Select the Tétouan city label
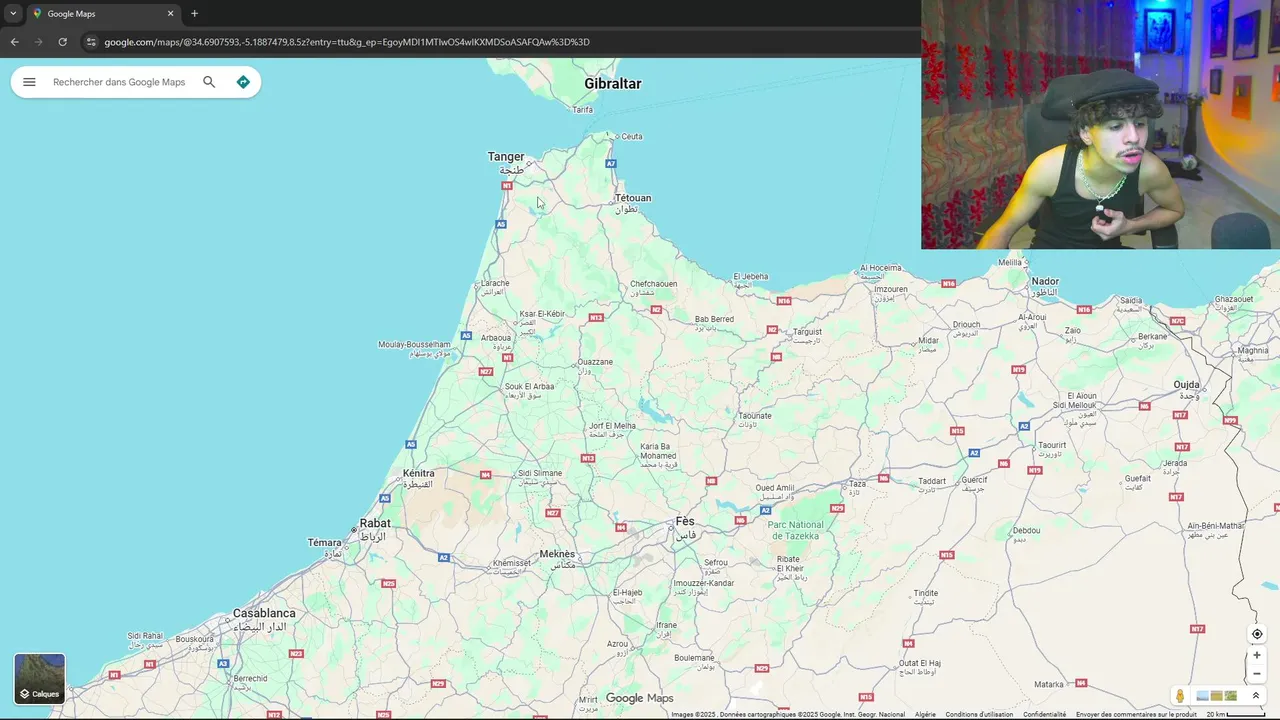Viewport: 1280px width, 720px height. click(633, 198)
